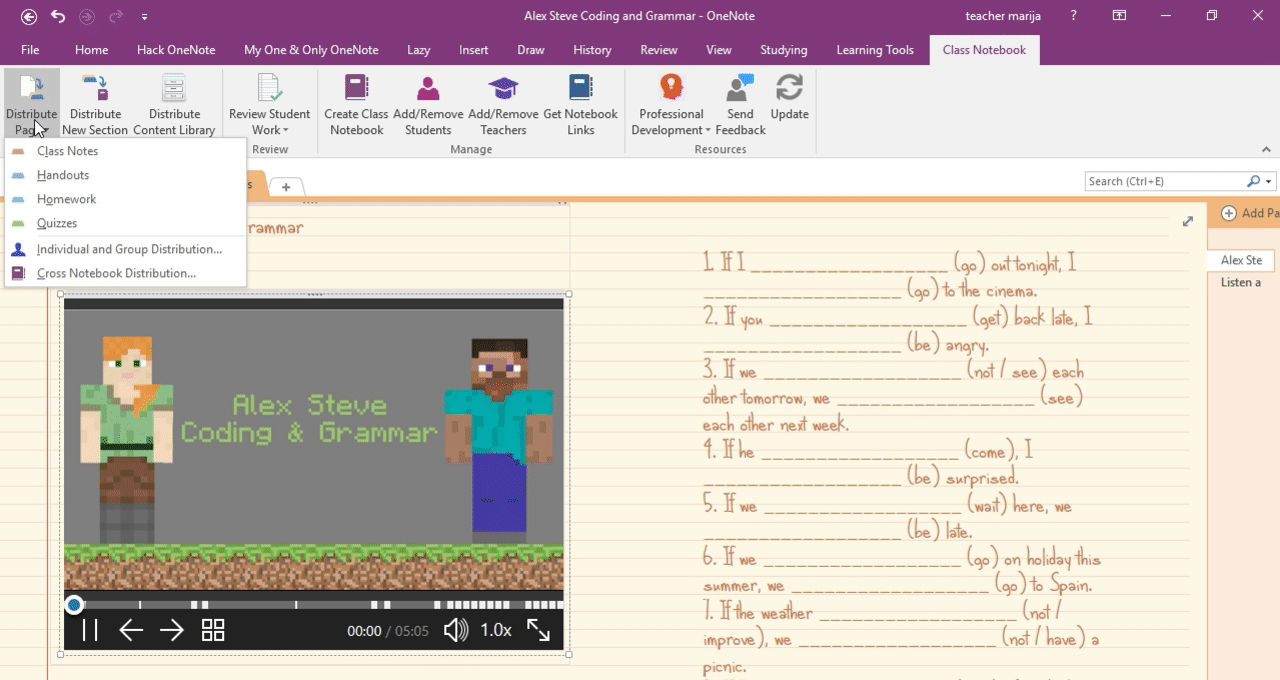The height and width of the screenshot is (680, 1280).
Task: Click the Create Class Notebook icon
Action: [356, 90]
